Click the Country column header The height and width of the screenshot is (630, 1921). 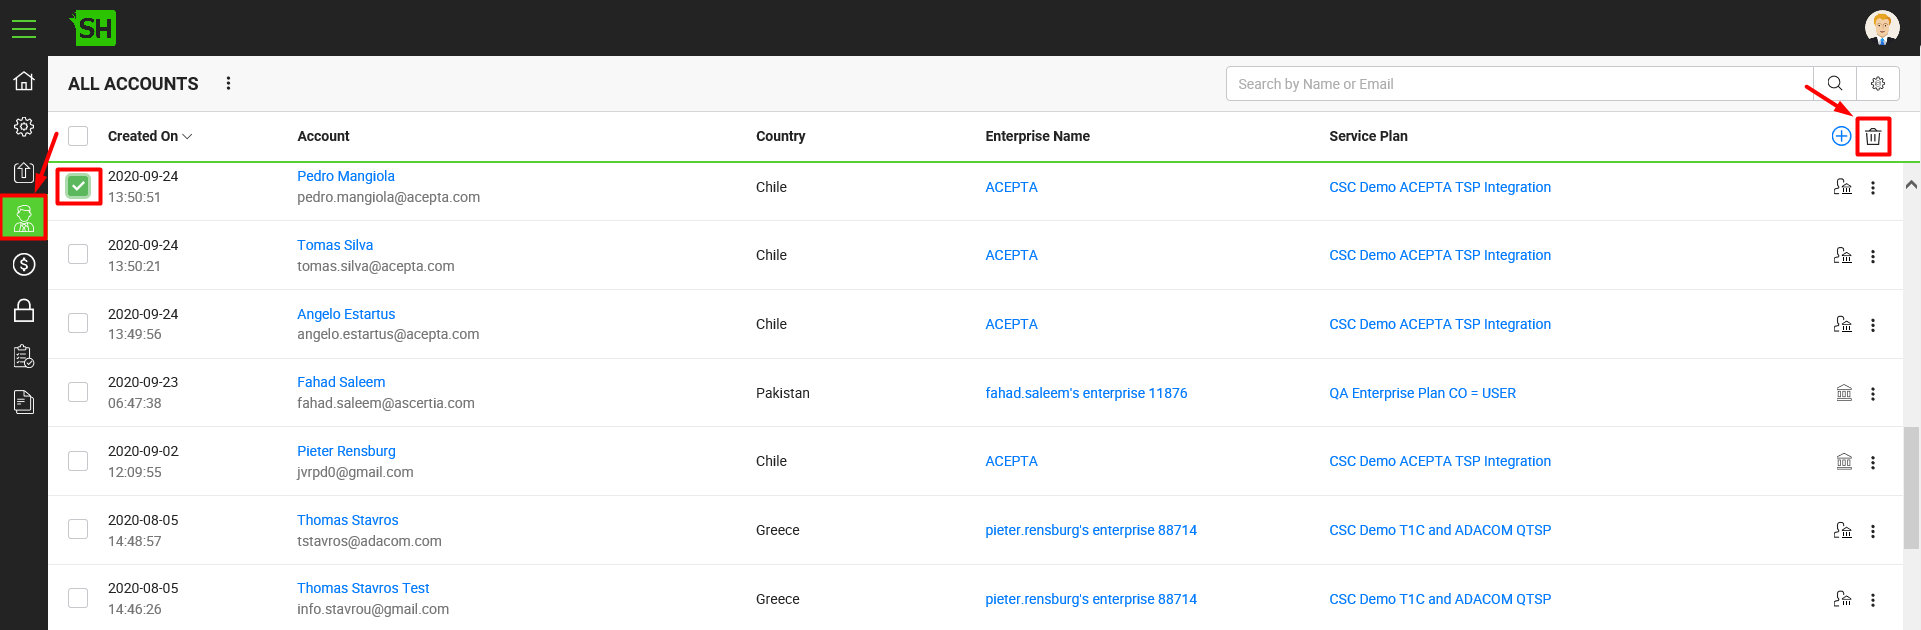click(780, 136)
